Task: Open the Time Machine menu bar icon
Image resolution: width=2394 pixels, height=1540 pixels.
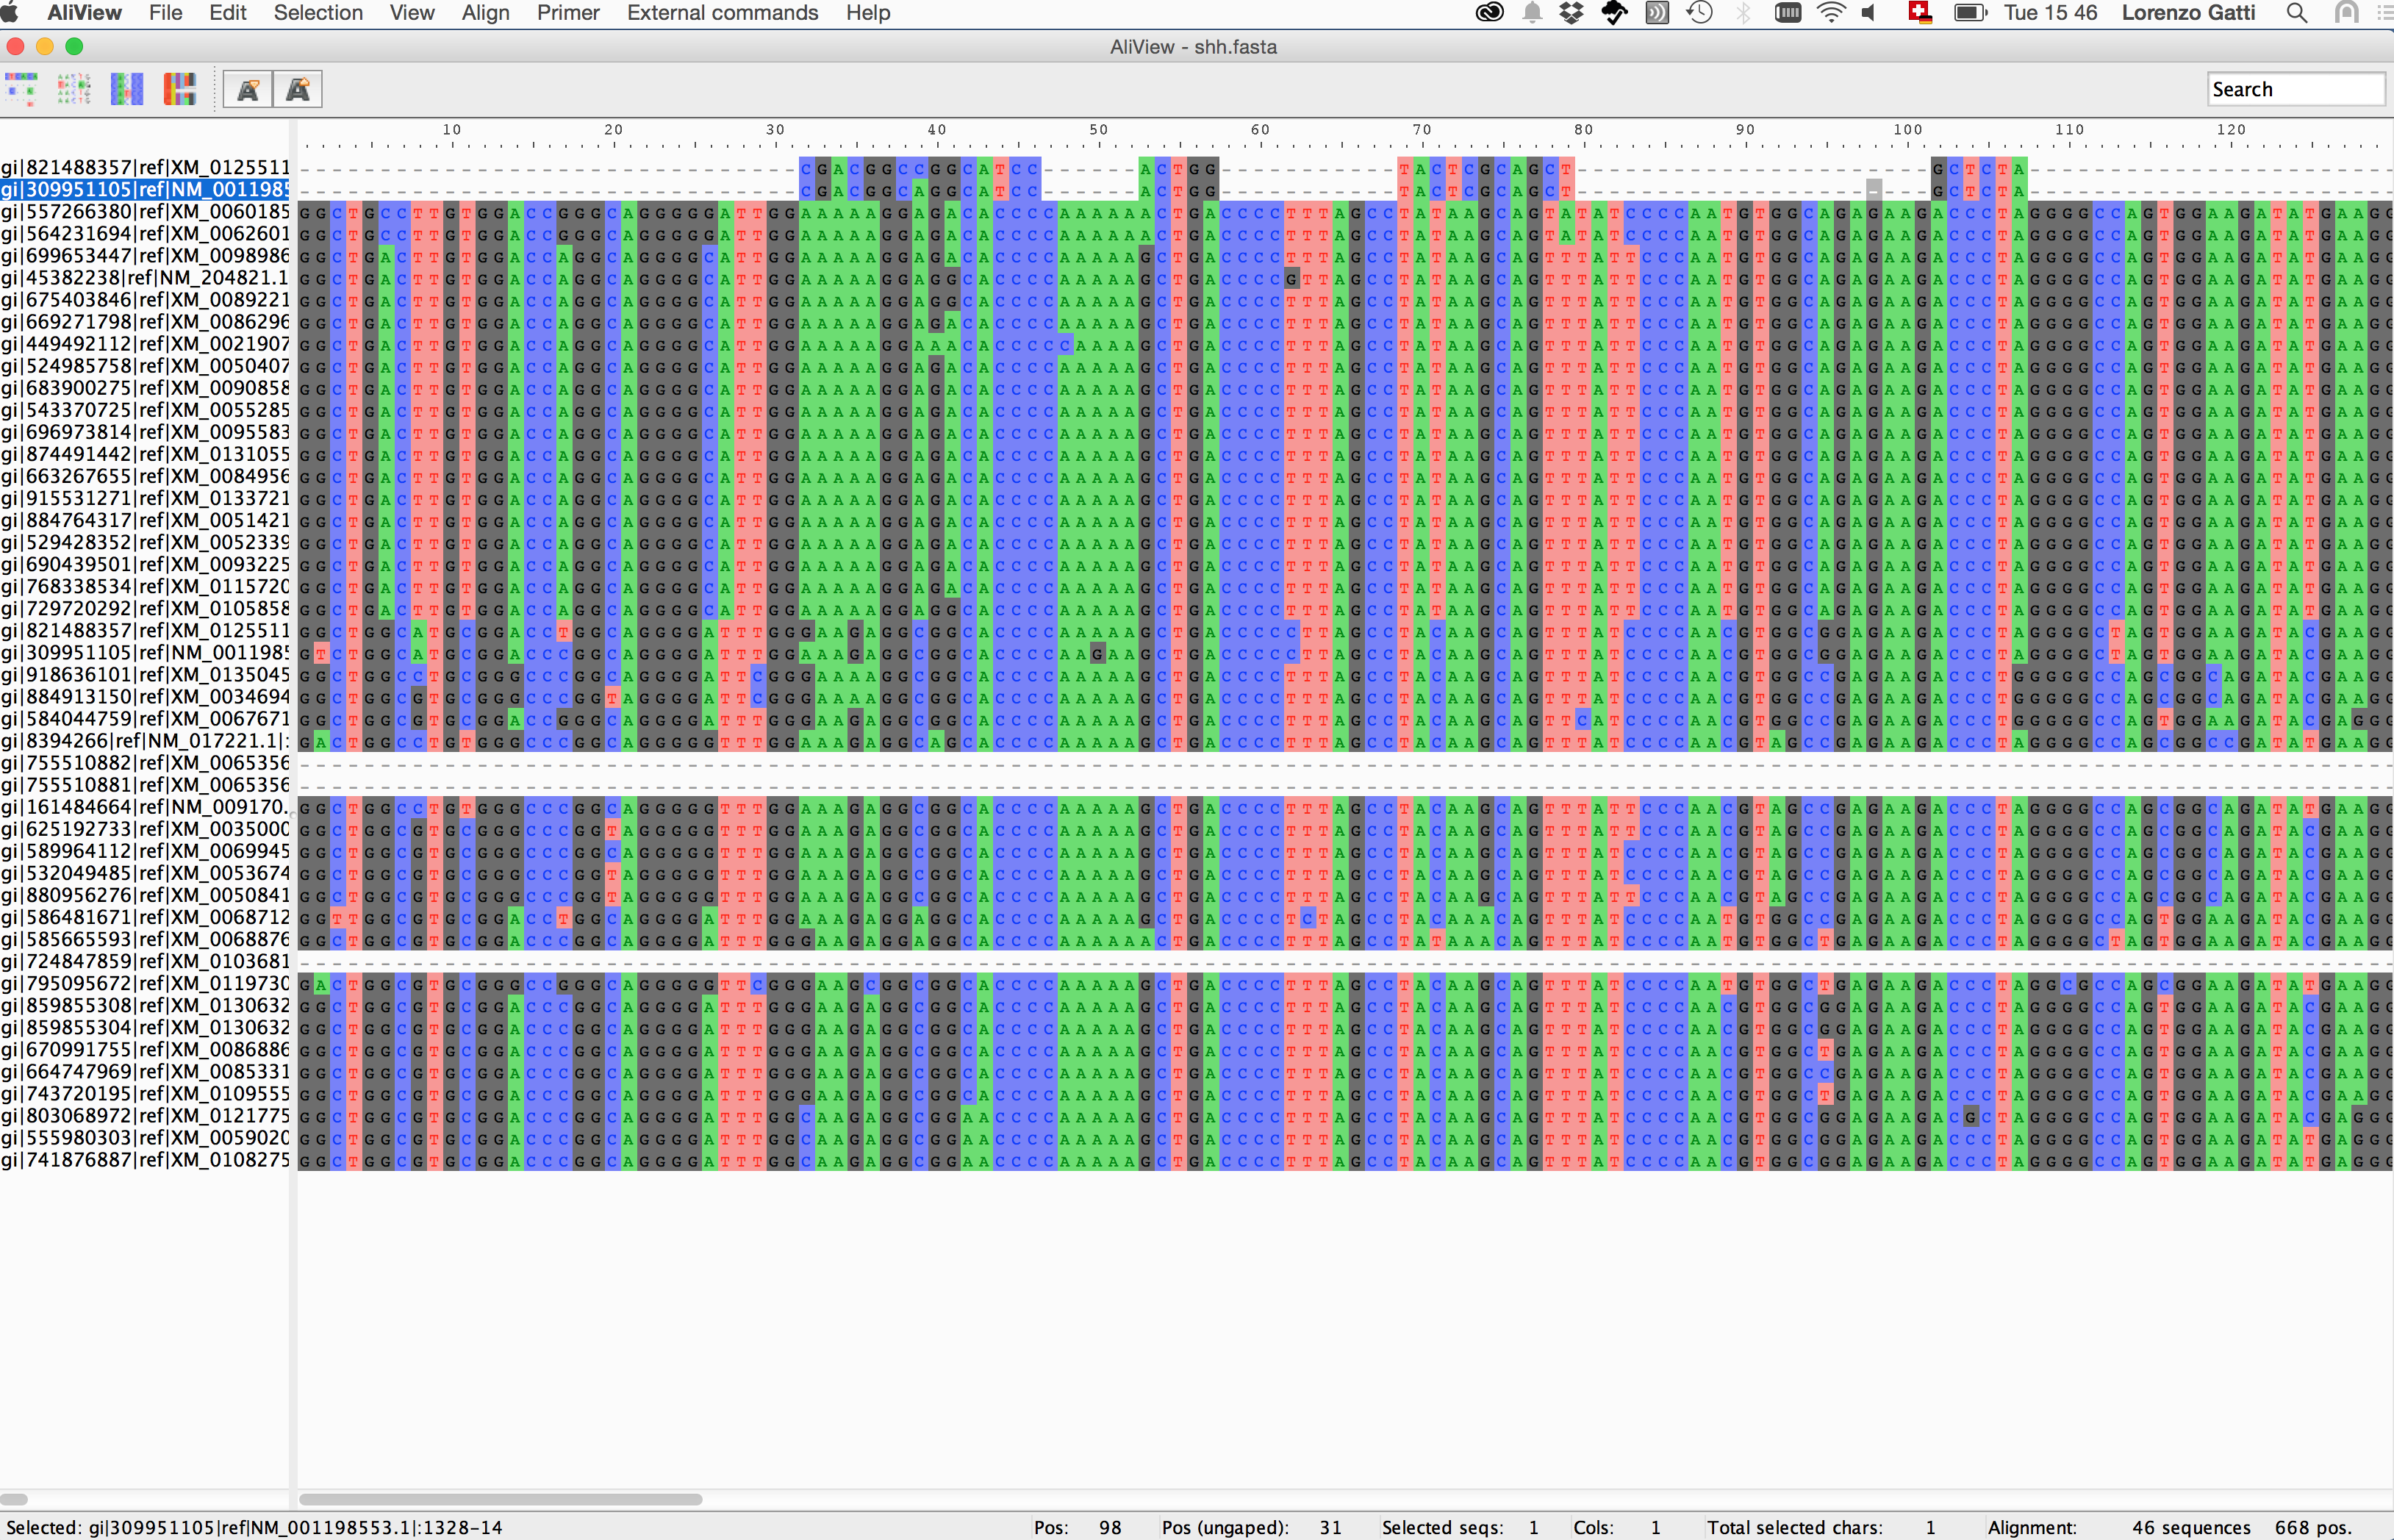Action: tap(1699, 13)
